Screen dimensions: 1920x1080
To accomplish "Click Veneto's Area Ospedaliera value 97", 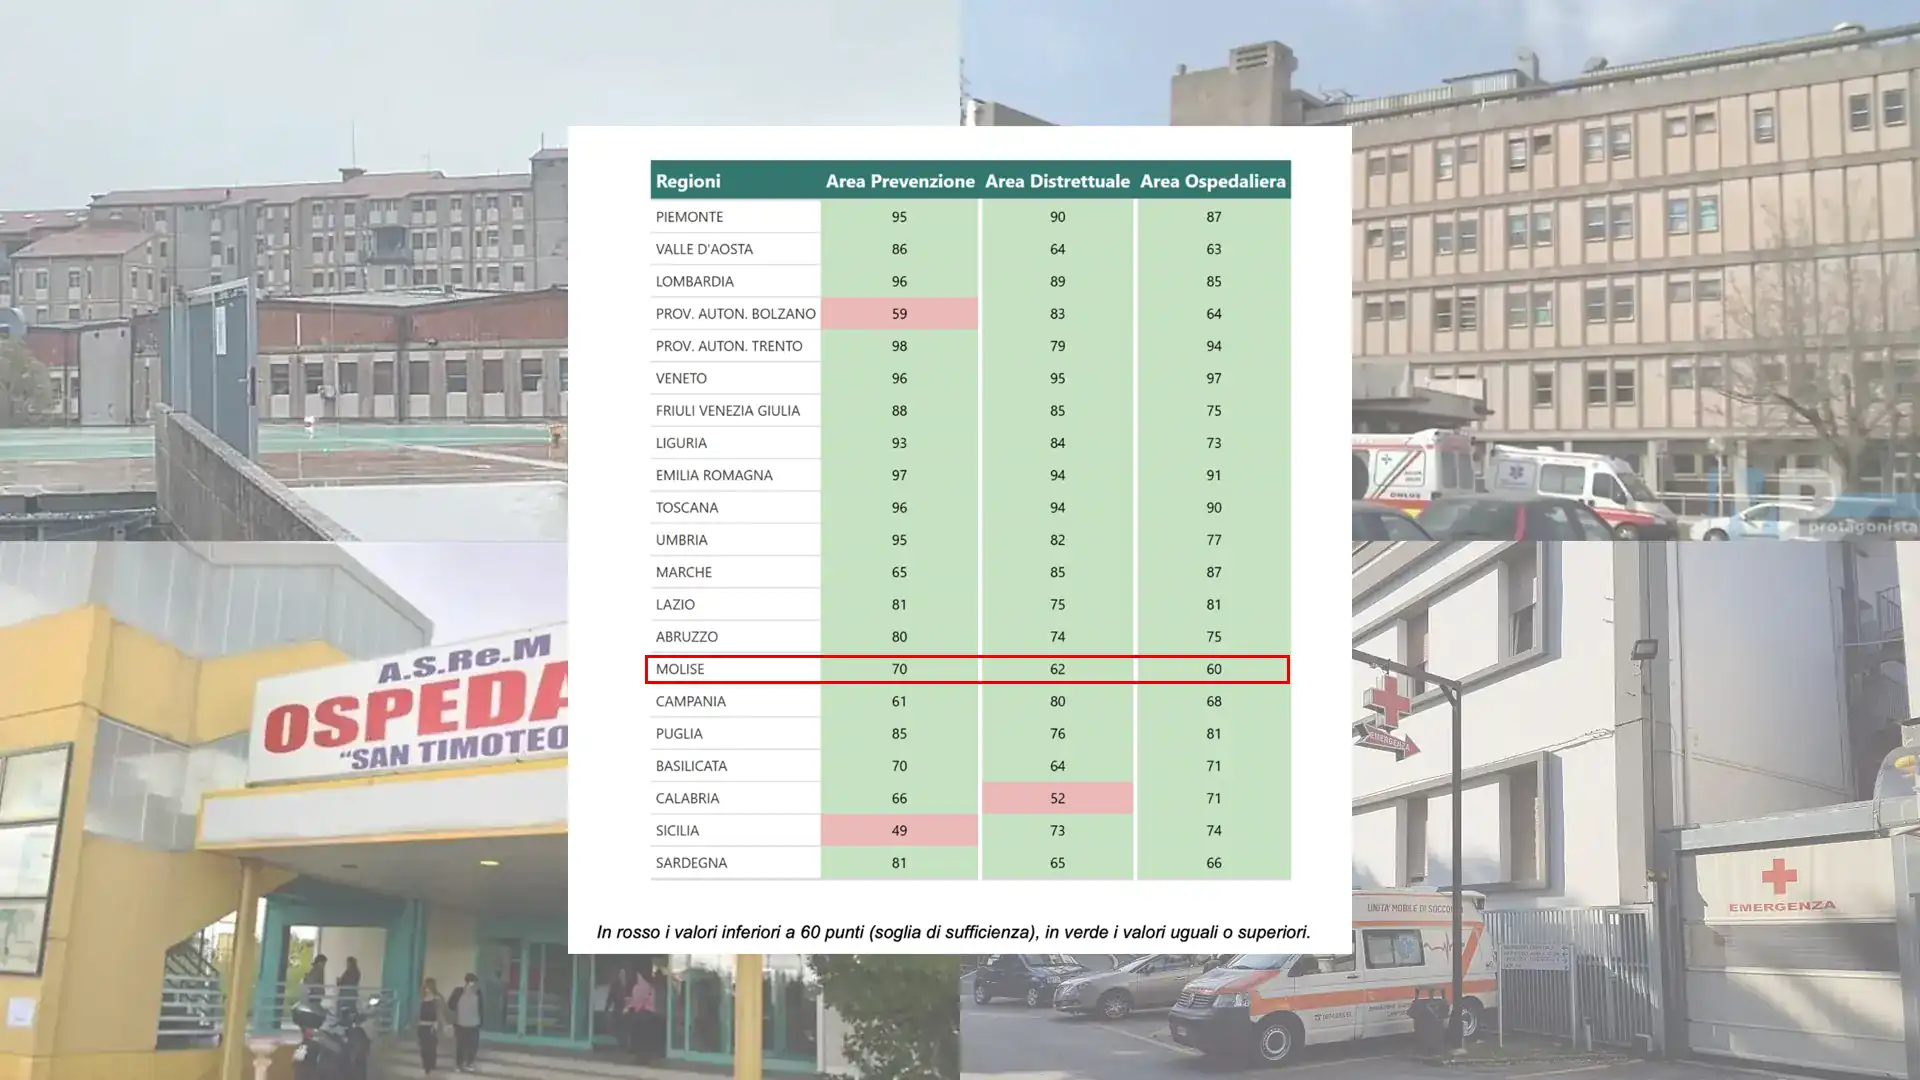I will [1213, 378].
